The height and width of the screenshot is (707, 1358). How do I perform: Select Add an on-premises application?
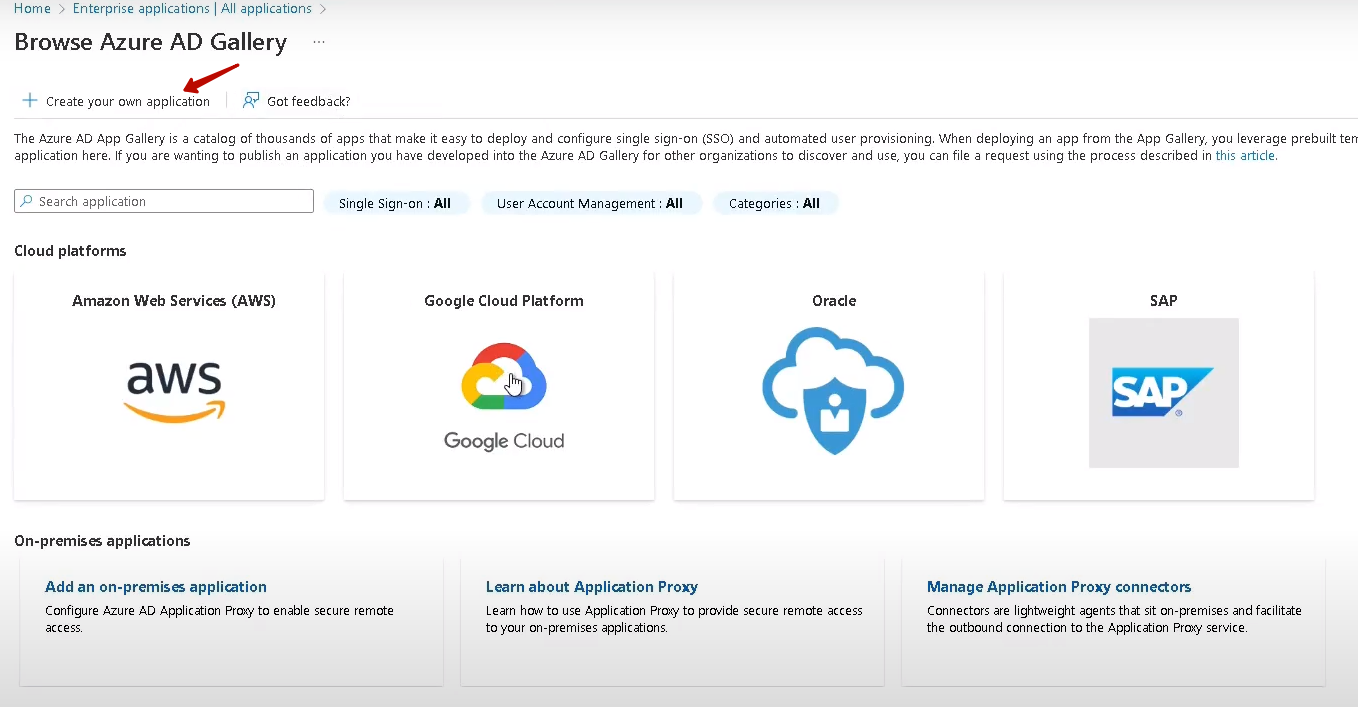click(156, 587)
